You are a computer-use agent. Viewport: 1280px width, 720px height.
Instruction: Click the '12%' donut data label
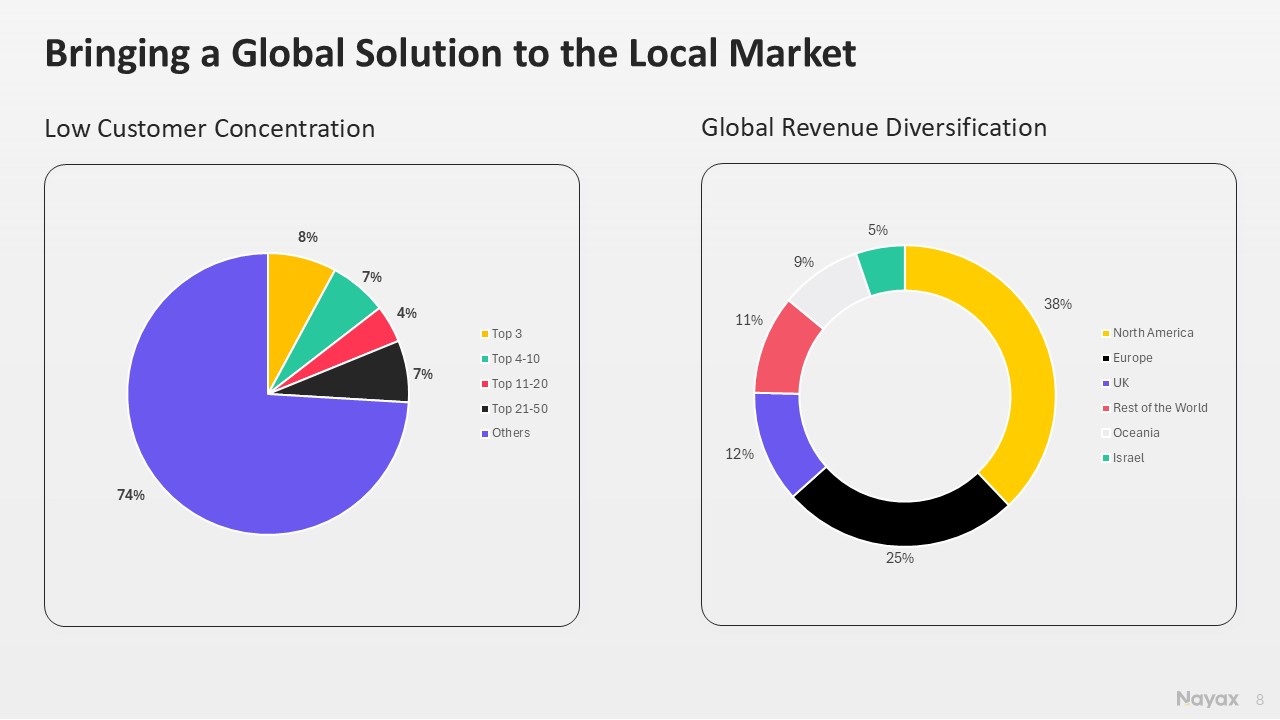tap(739, 454)
